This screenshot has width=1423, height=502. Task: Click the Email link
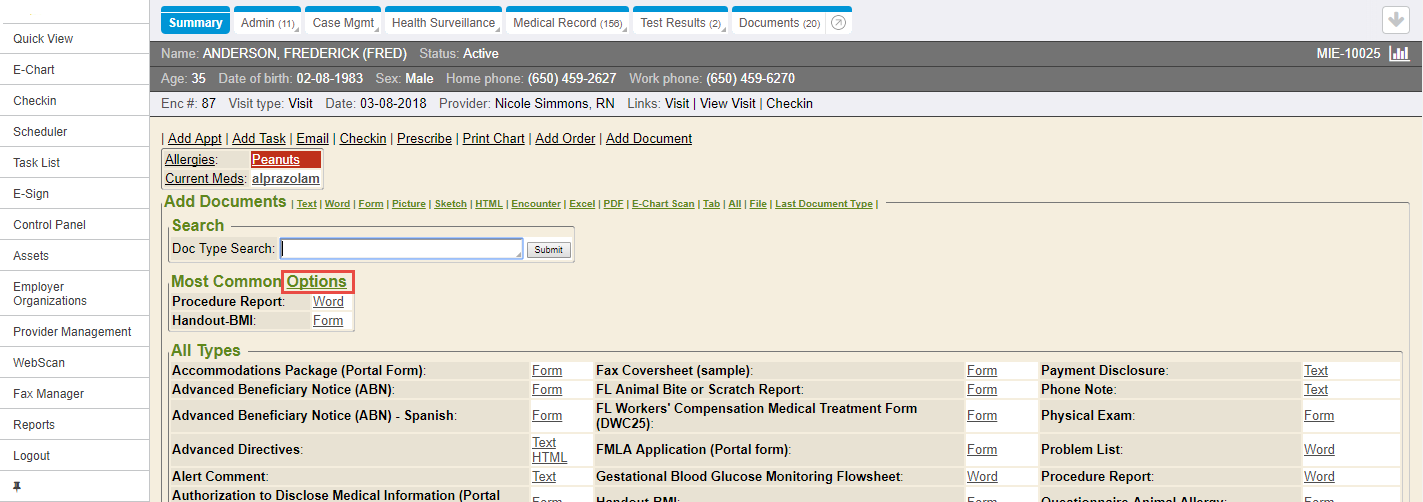[x=312, y=139]
